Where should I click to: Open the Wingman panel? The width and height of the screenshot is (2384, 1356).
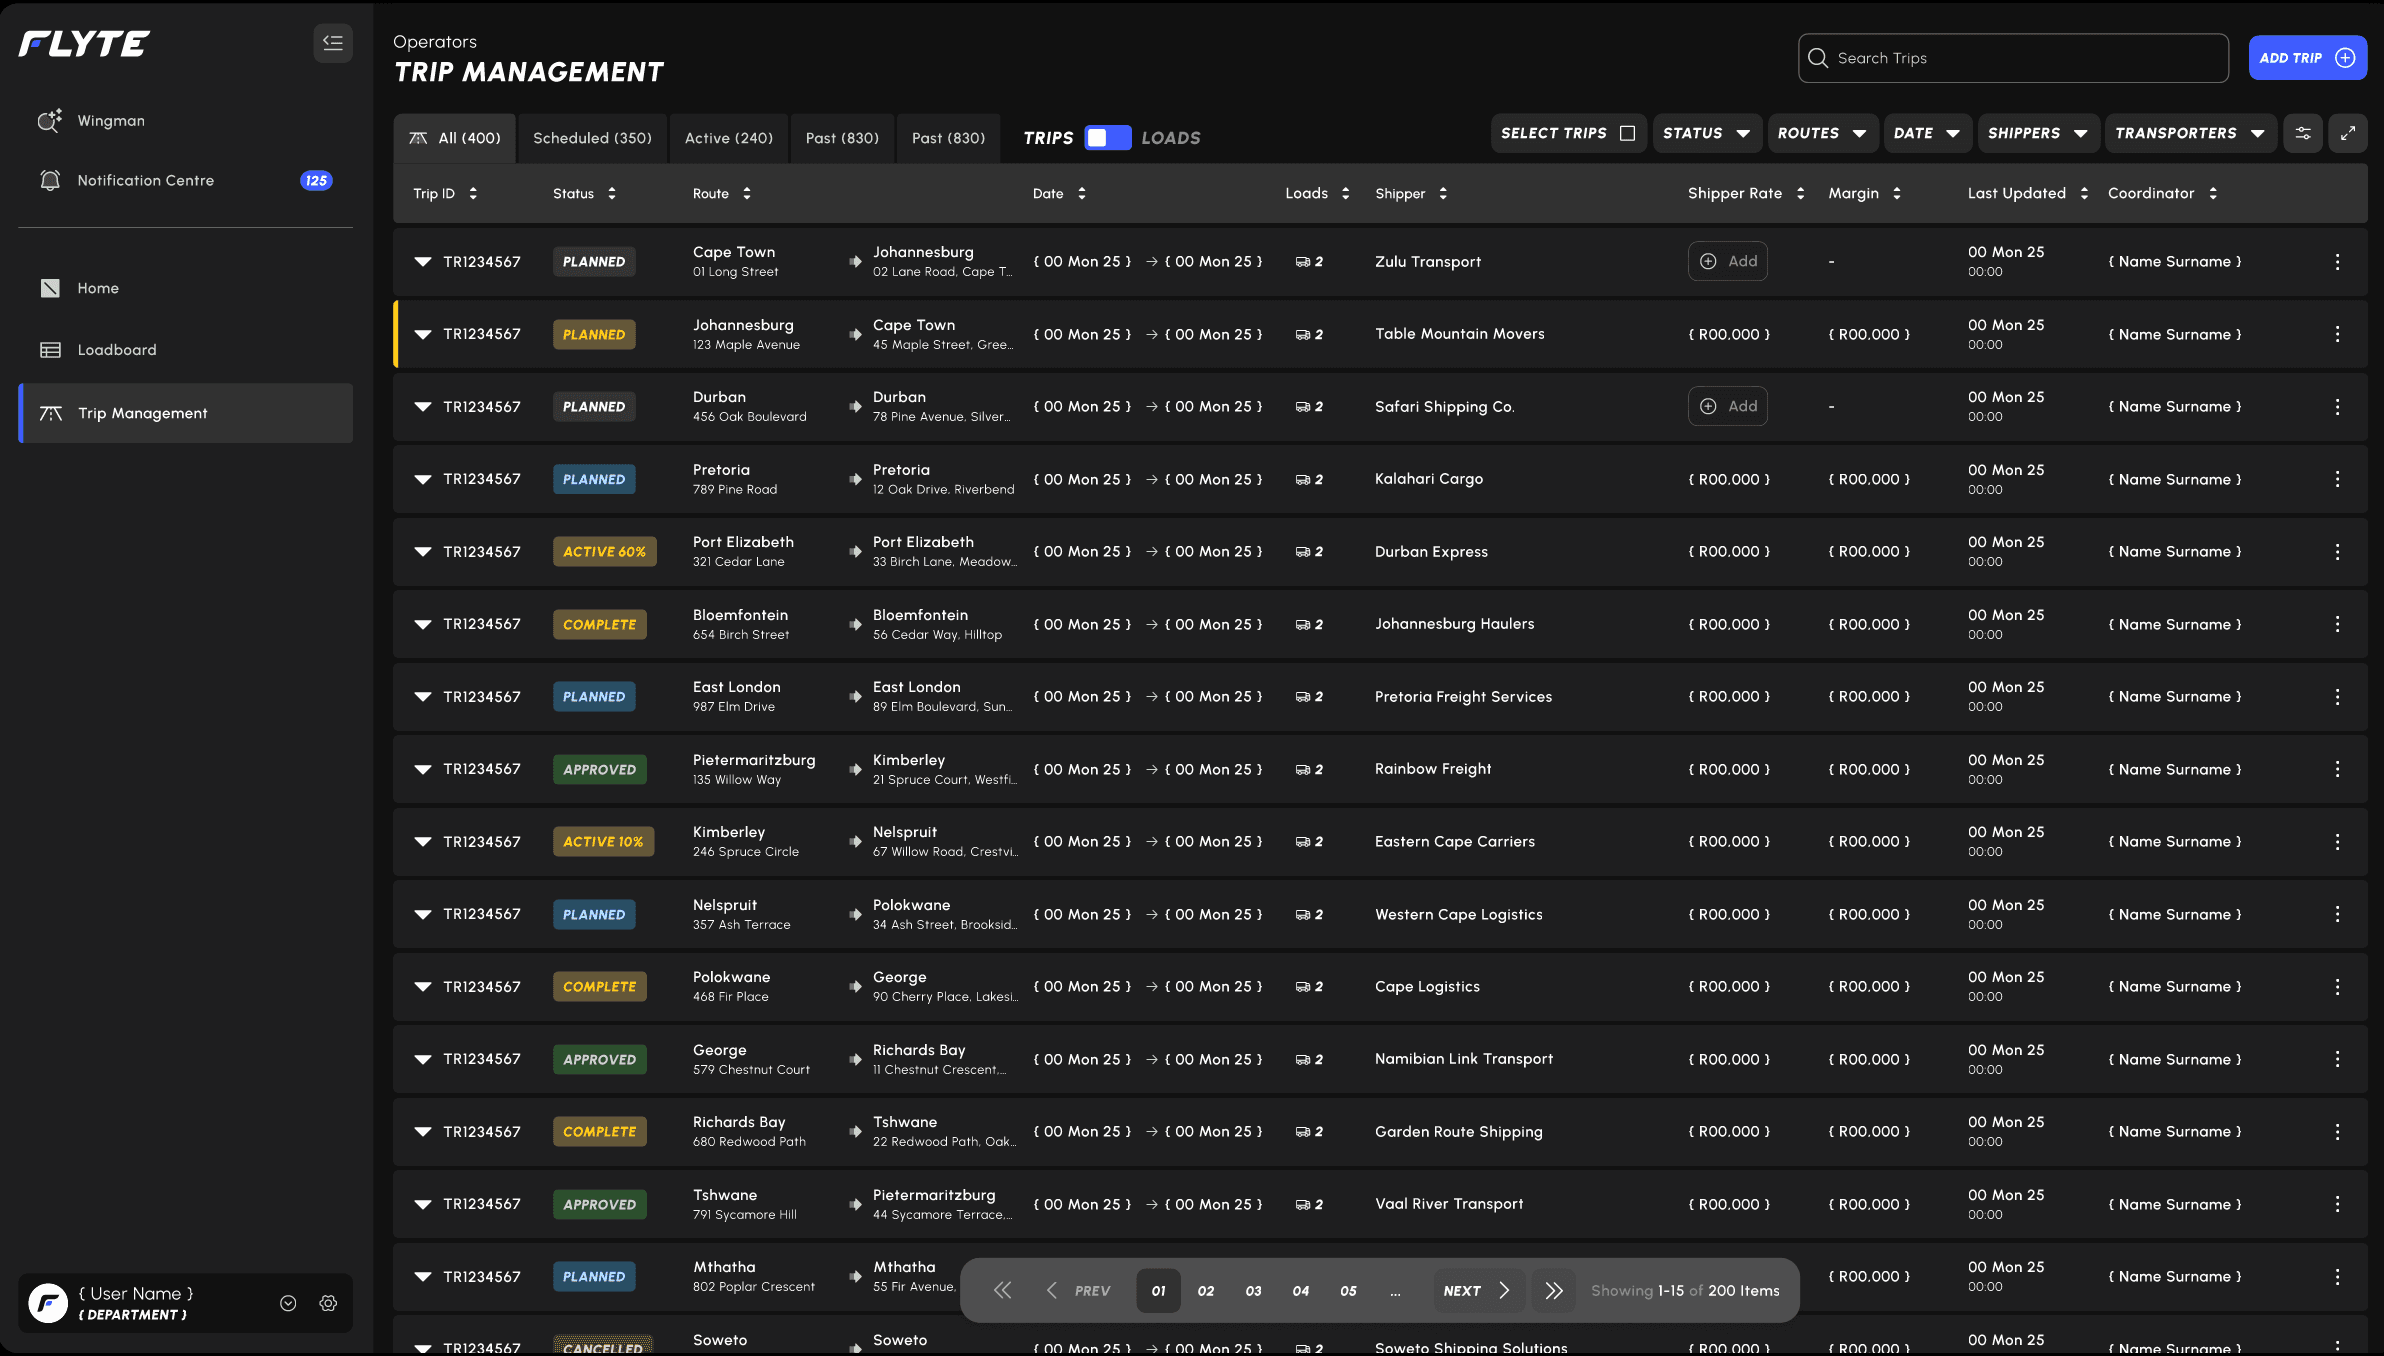click(111, 120)
